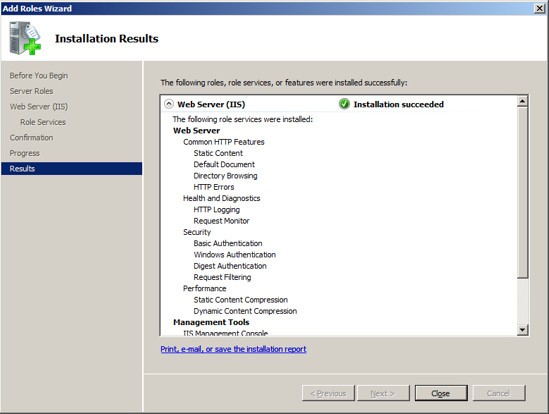Select Before You Begin step
This screenshot has height=414, width=549.
39,76
